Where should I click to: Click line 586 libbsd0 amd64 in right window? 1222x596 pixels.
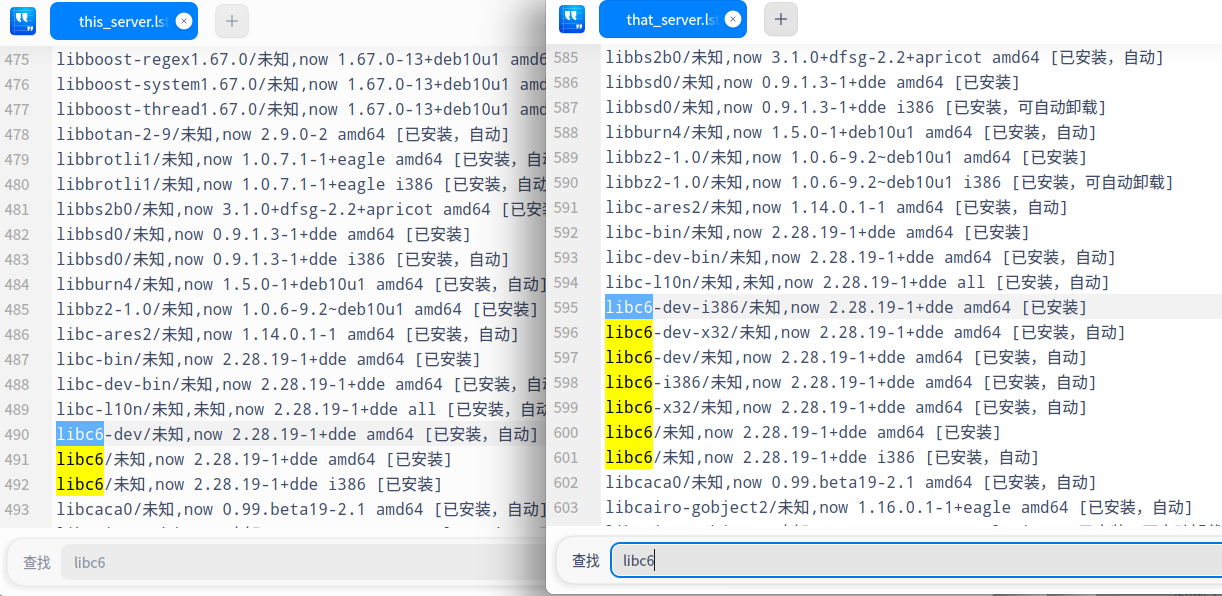[812, 82]
